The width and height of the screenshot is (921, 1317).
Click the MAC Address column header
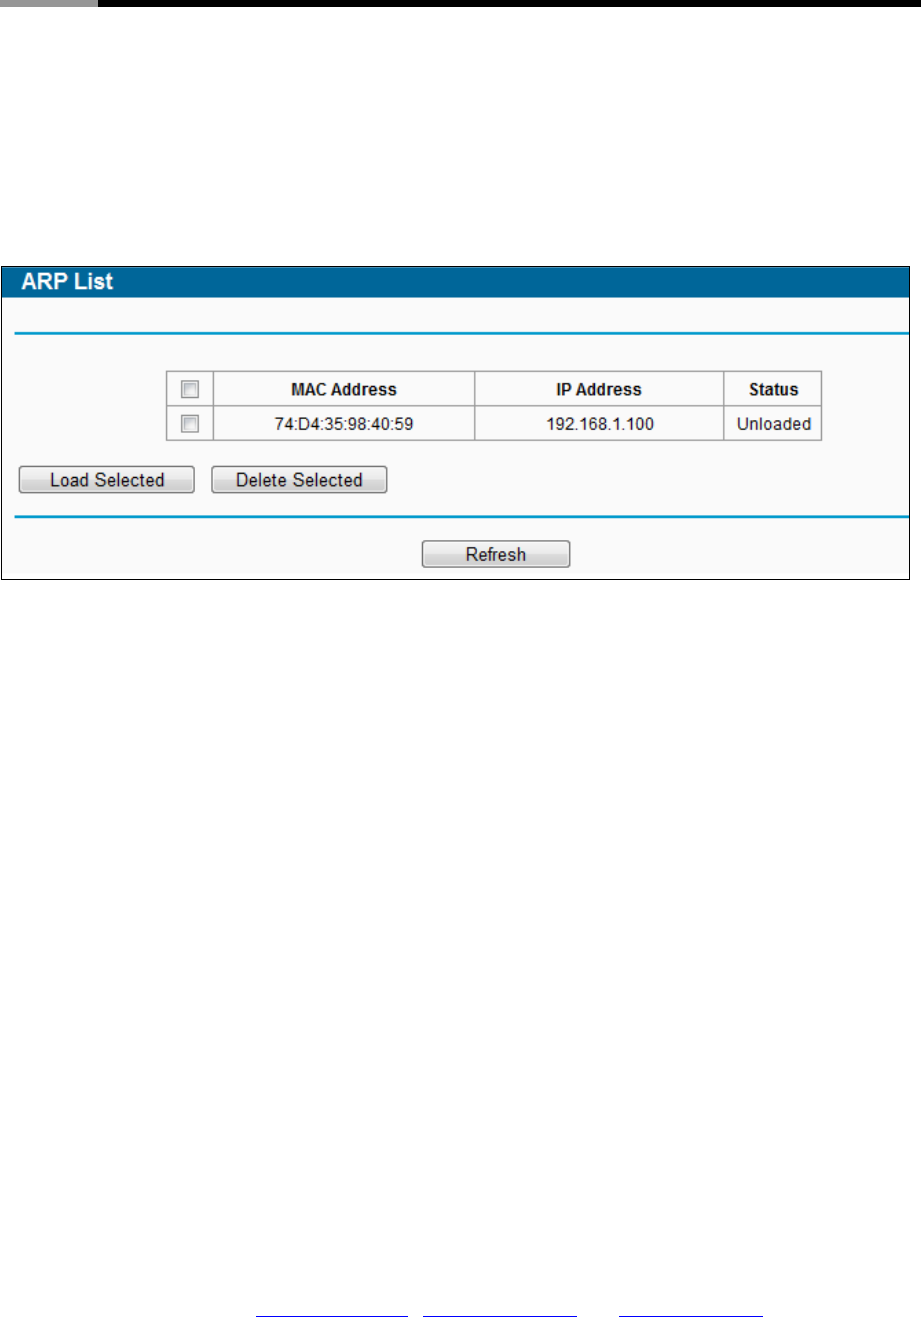pos(344,390)
